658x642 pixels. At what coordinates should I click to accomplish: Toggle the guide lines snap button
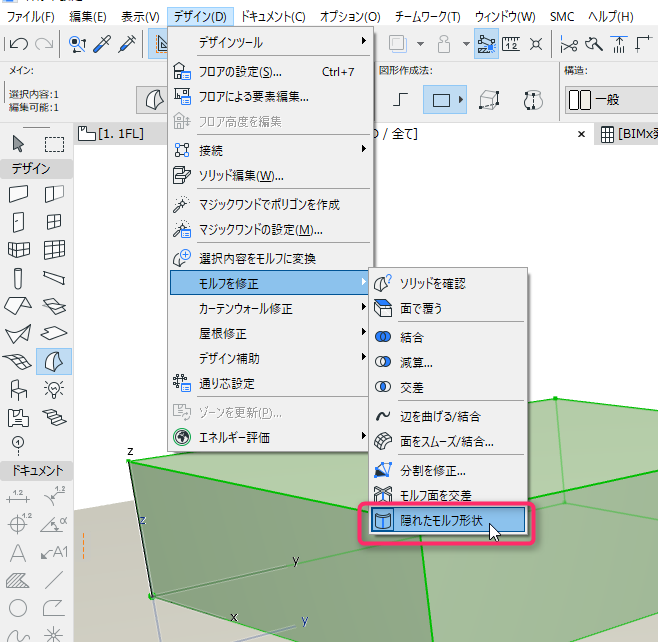pyautogui.click(x=486, y=44)
